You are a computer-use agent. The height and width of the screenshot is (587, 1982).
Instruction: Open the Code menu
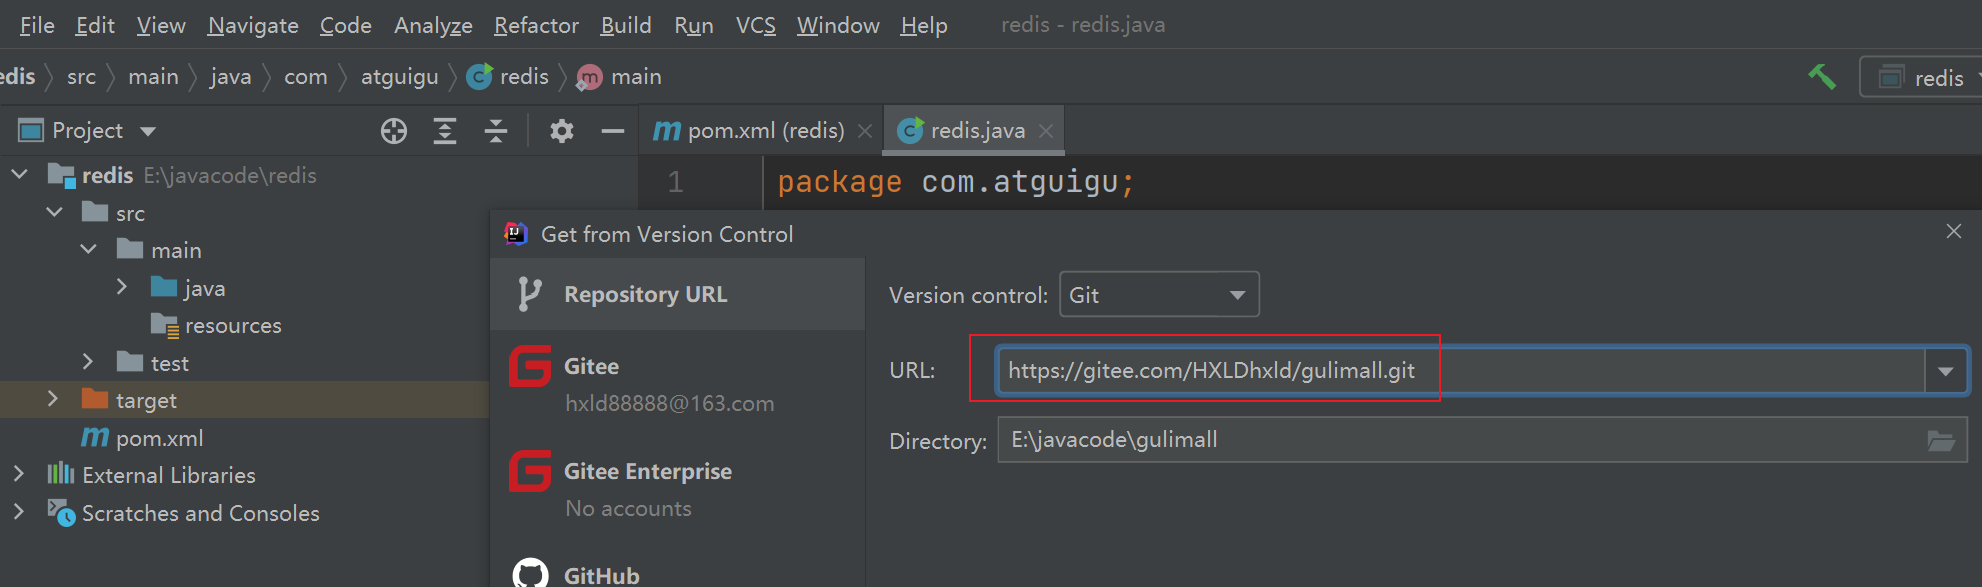(346, 25)
